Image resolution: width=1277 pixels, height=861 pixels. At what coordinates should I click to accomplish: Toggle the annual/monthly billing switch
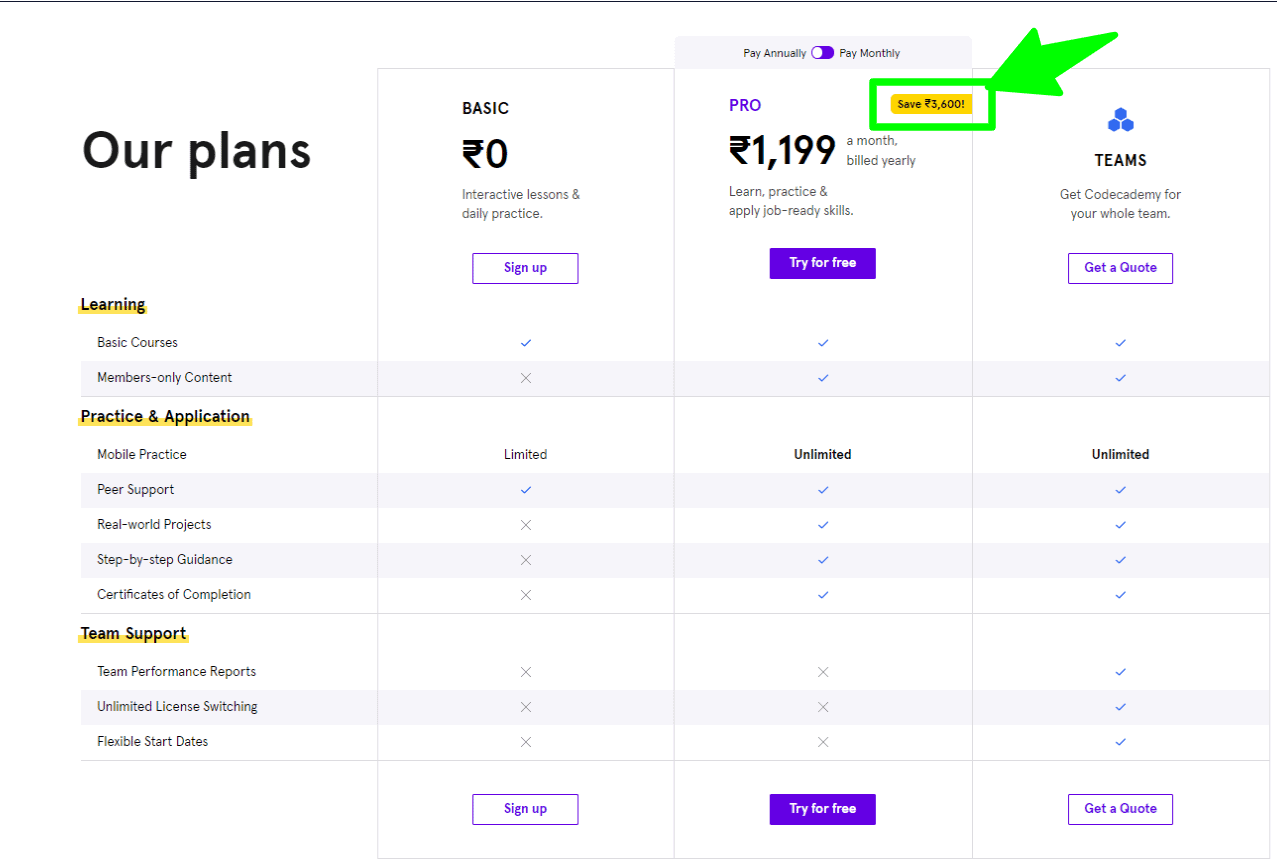click(x=822, y=53)
